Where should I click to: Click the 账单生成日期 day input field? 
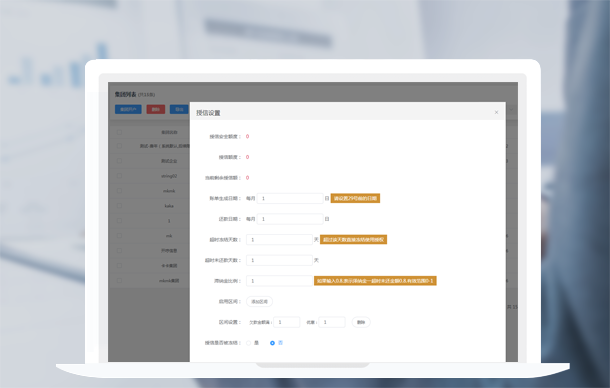pos(290,198)
